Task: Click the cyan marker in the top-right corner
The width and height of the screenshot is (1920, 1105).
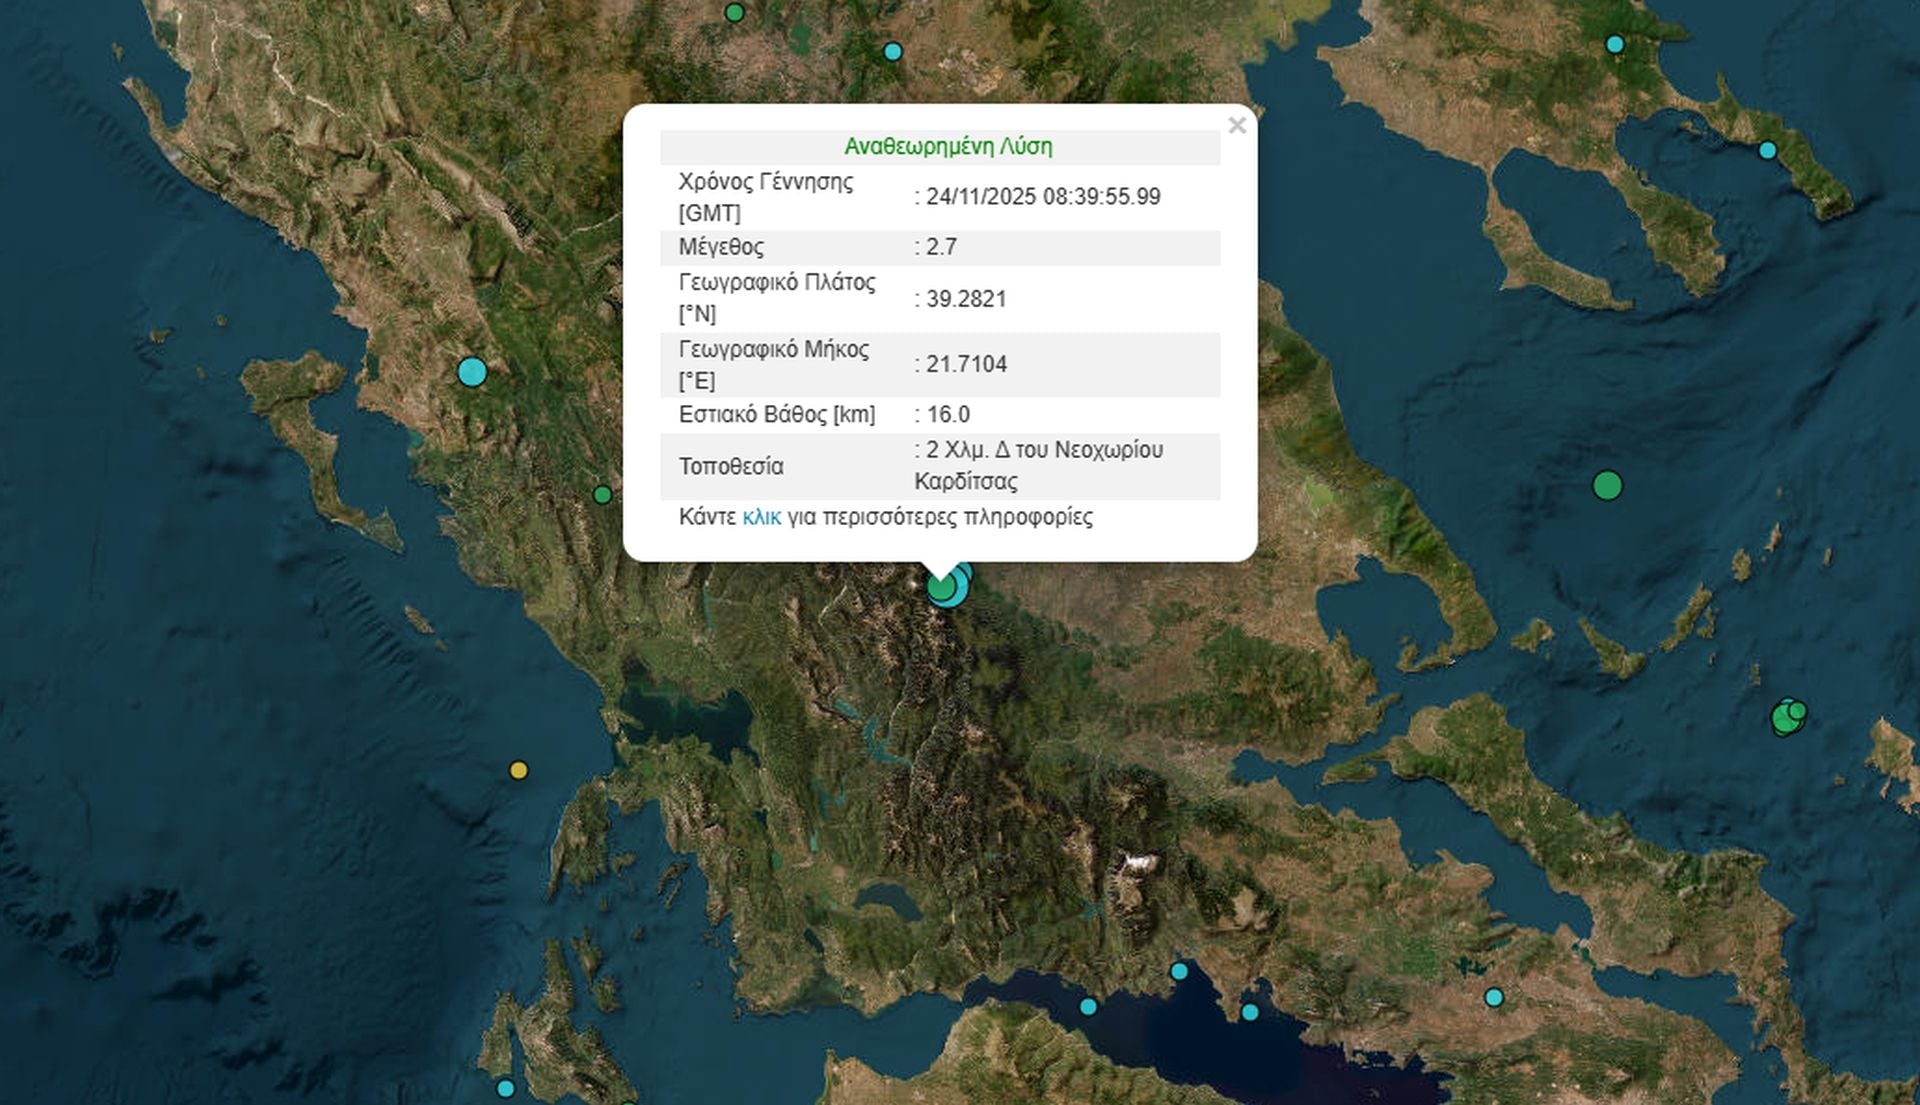Action: 1615,44
